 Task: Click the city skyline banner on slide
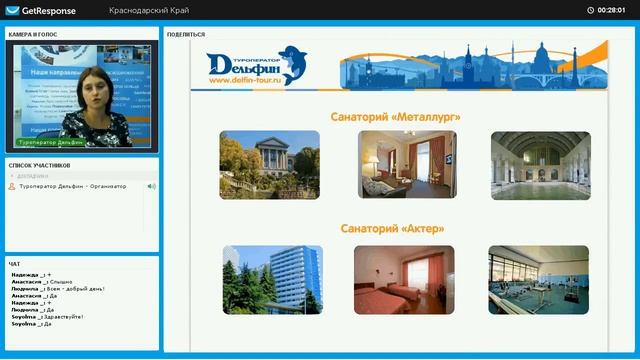coord(474,65)
